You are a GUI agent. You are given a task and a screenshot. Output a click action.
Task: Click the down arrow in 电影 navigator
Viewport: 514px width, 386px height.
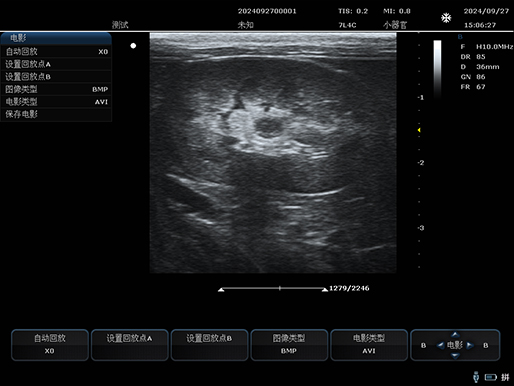(455, 356)
